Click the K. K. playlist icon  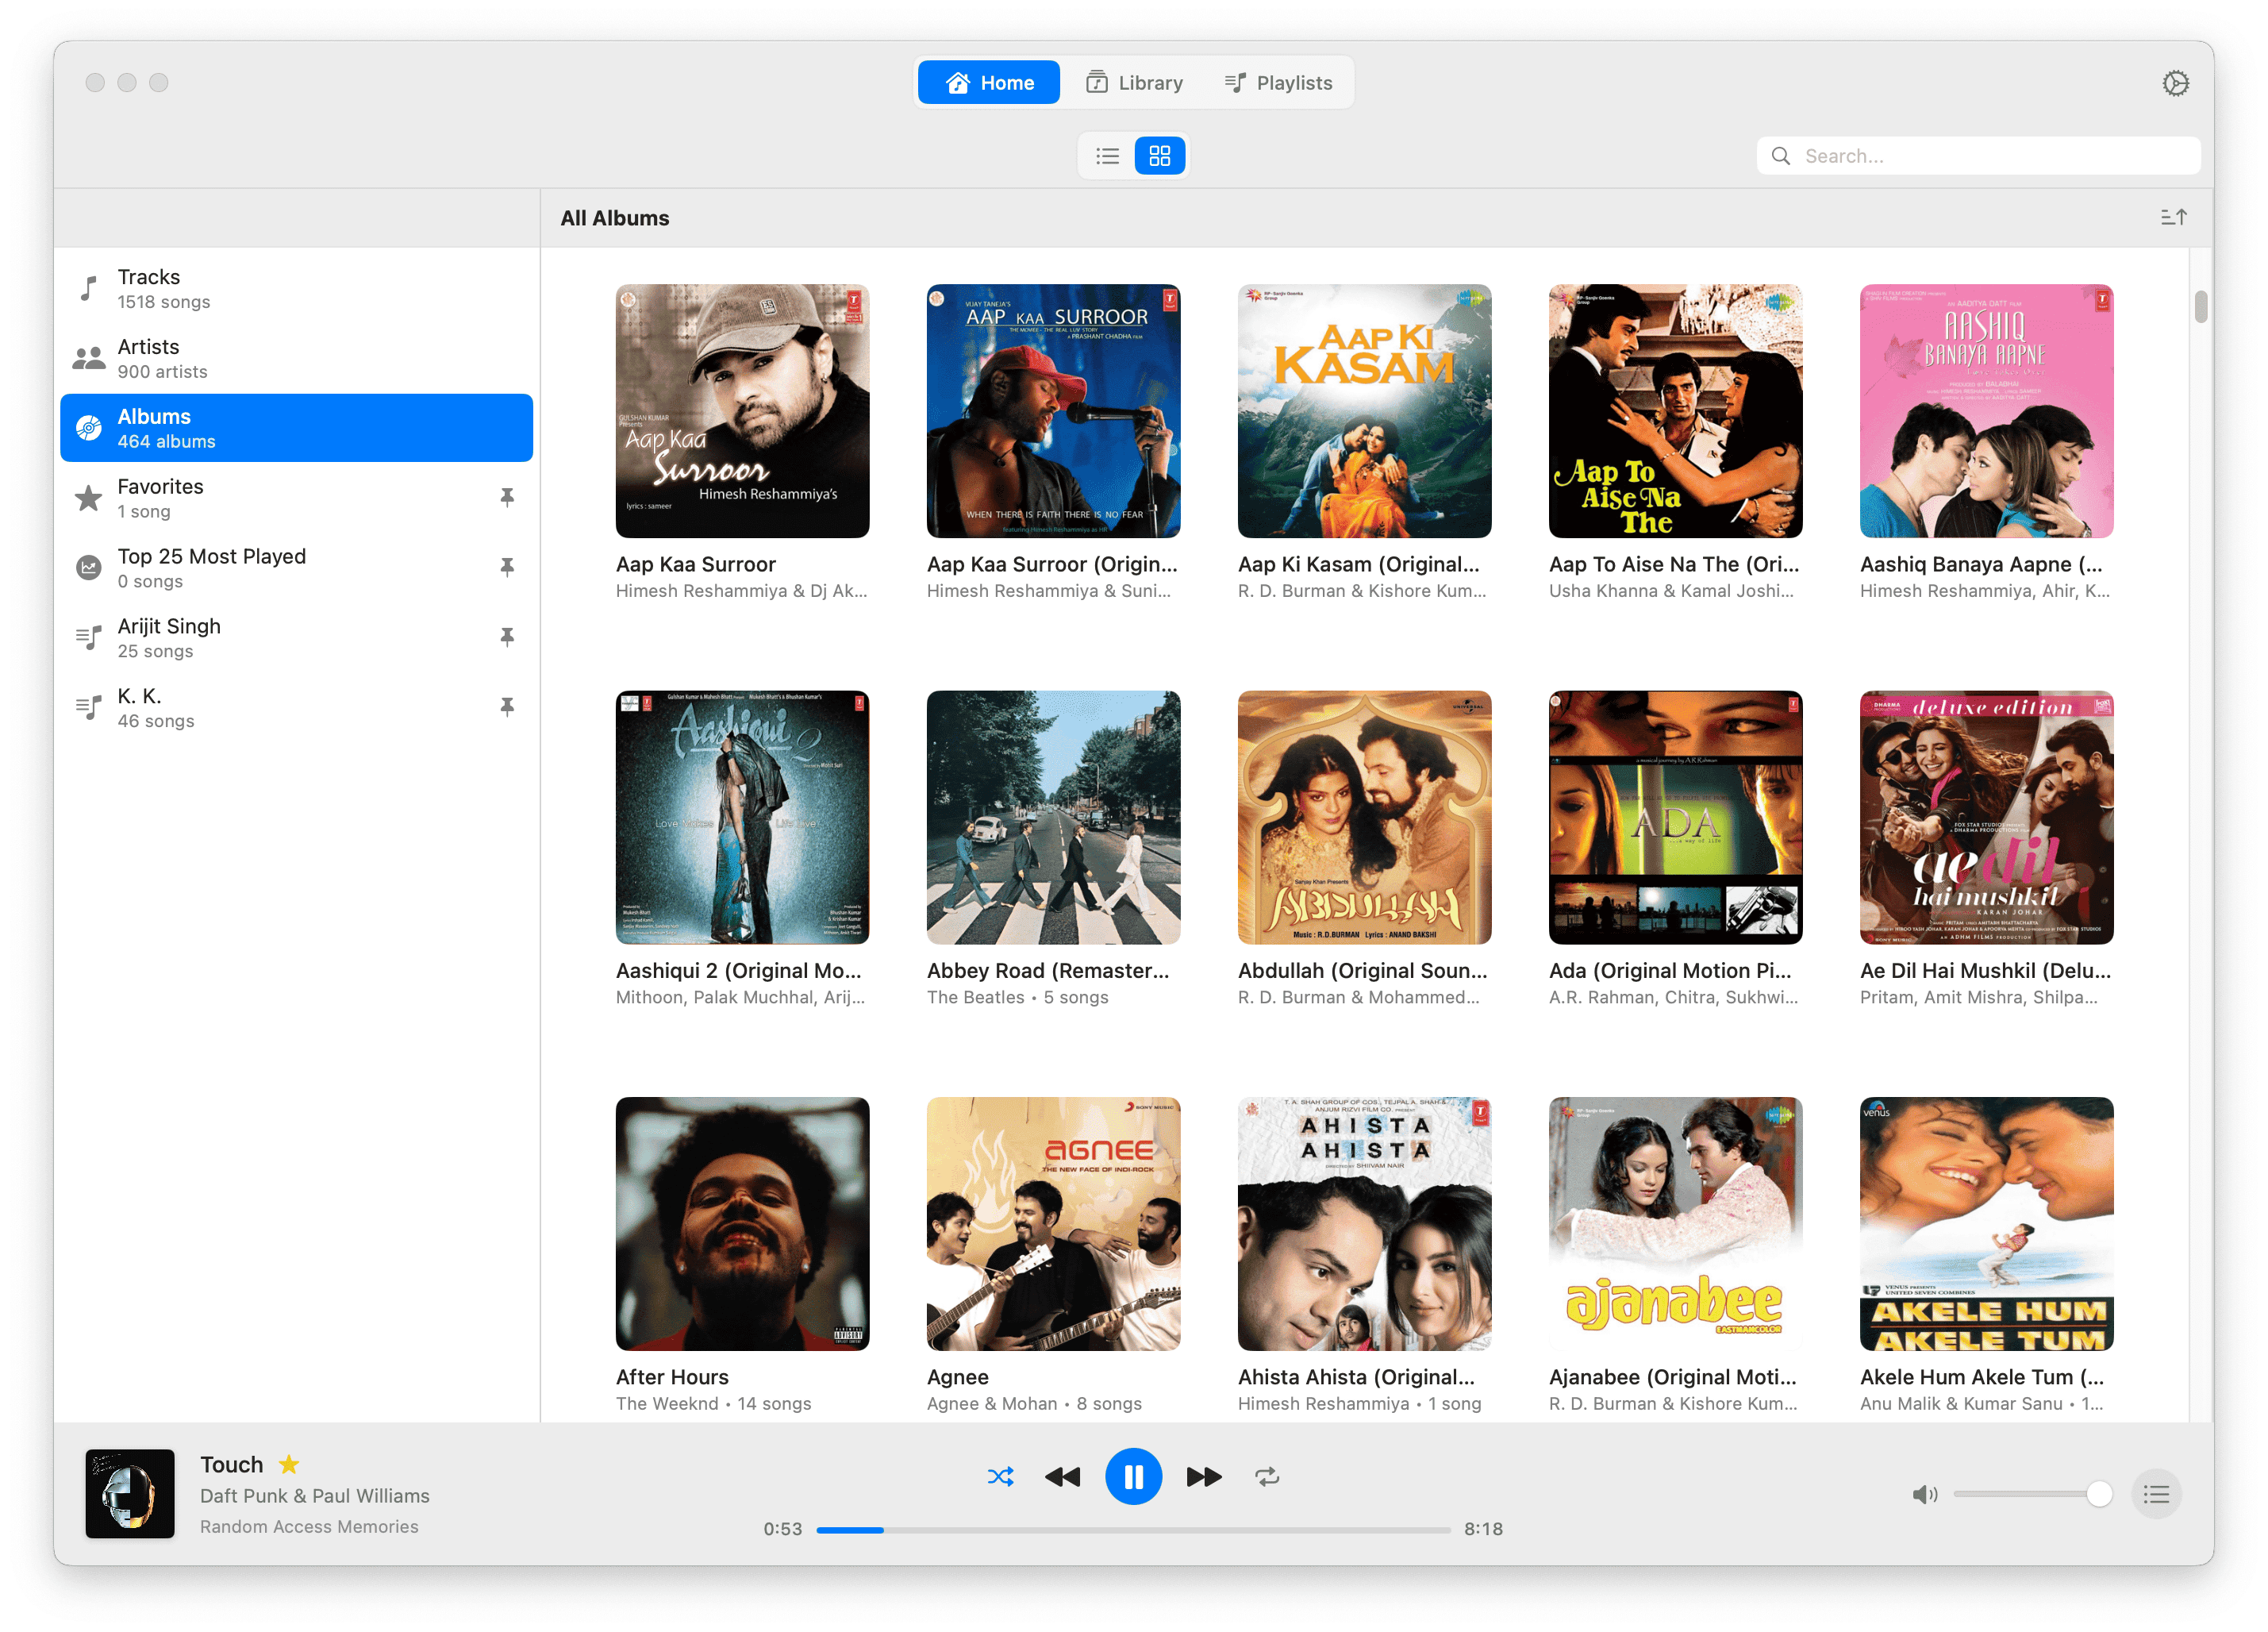pos(89,708)
